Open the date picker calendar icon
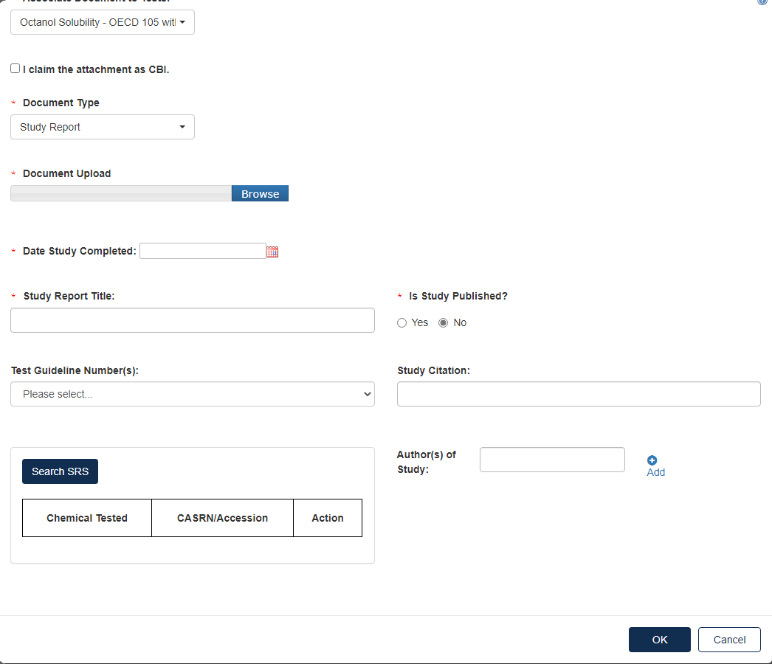Image resolution: width=772 pixels, height=664 pixels. coord(272,252)
